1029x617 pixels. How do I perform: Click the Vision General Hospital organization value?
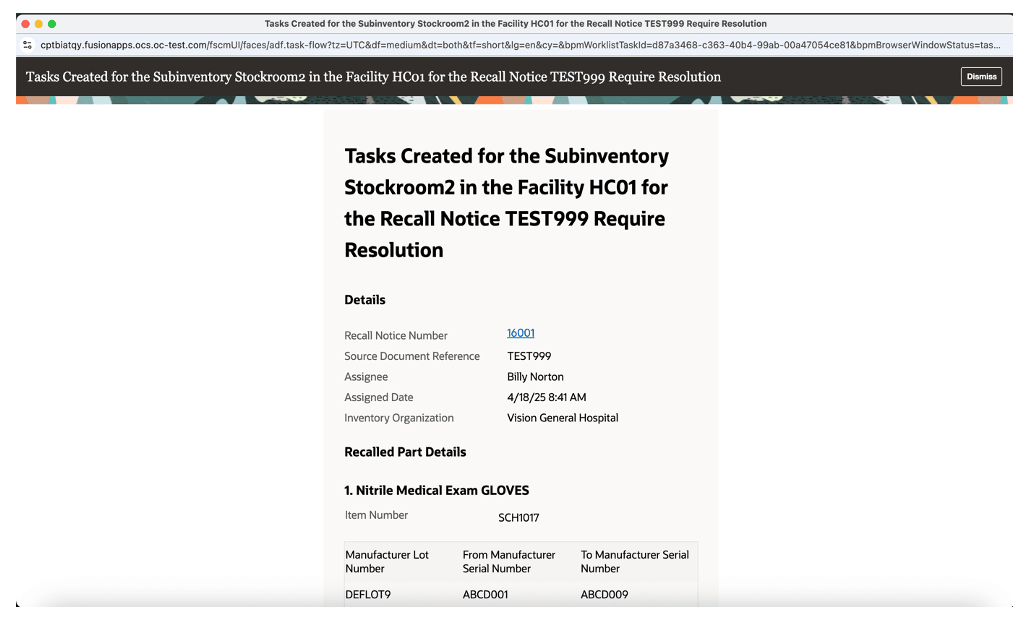point(562,417)
